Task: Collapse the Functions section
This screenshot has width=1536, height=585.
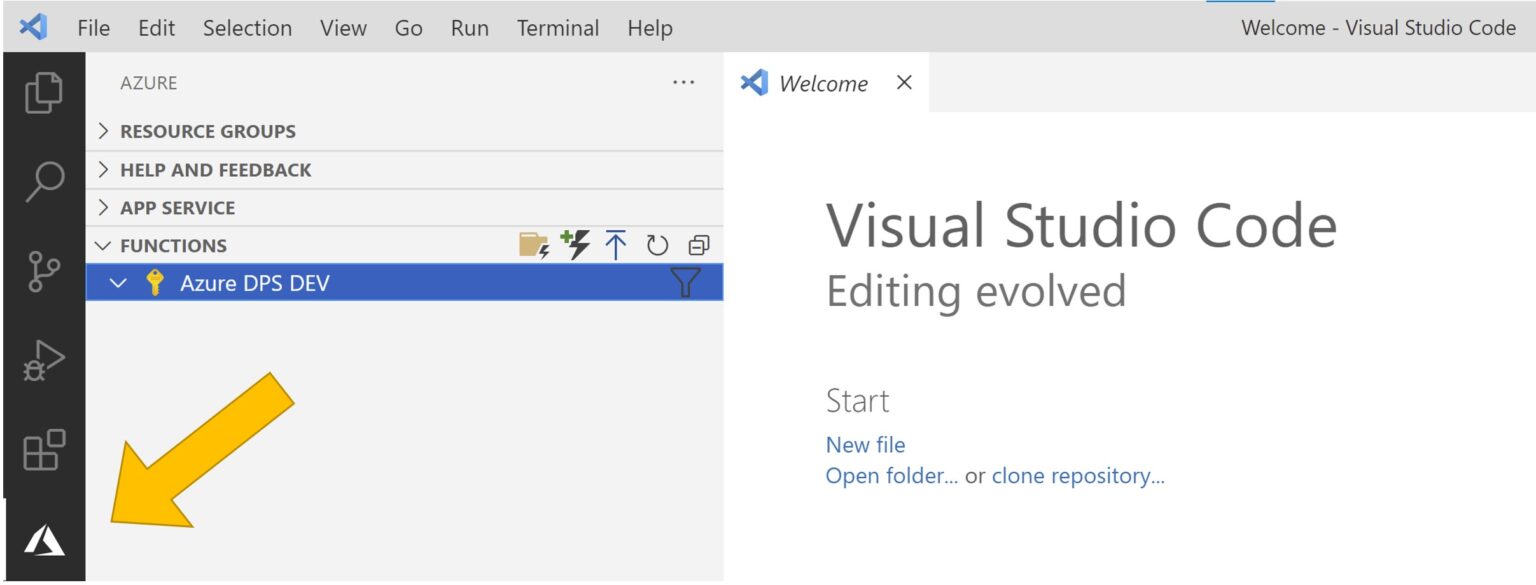Action: (x=173, y=246)
